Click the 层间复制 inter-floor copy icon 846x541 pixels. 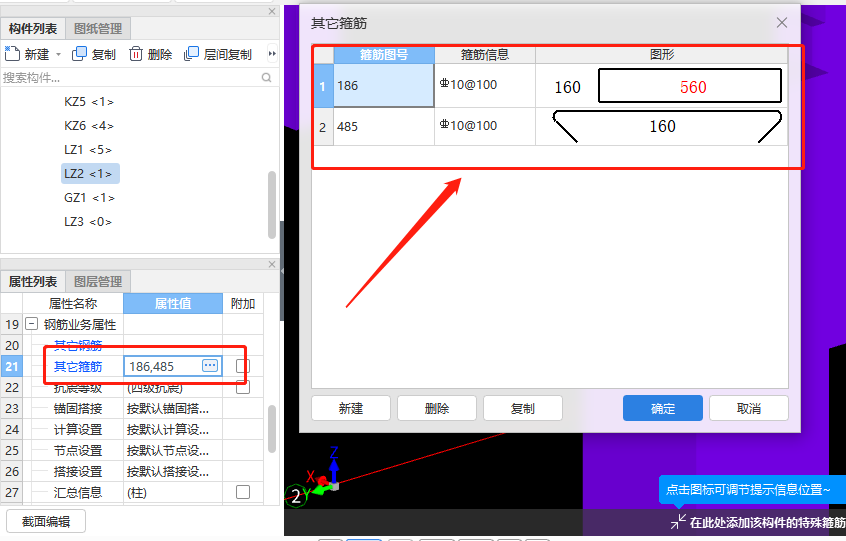click(x=191, y=53)
